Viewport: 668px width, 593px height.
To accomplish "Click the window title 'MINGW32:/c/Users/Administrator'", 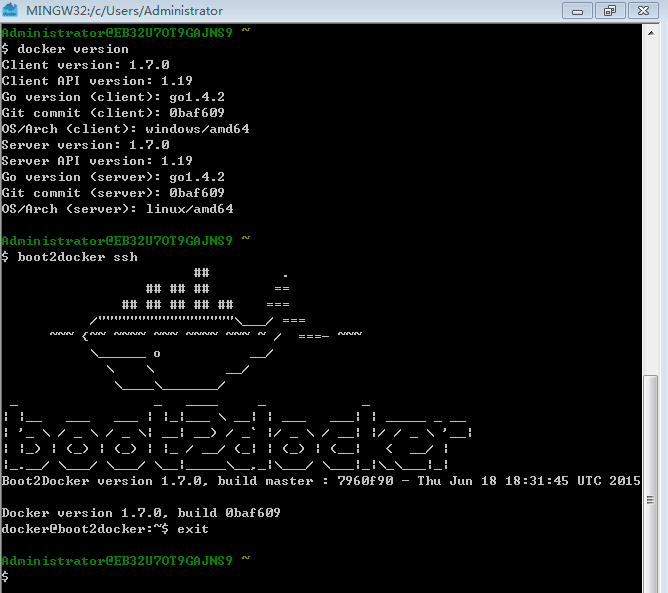I will (x=124, y=11).
